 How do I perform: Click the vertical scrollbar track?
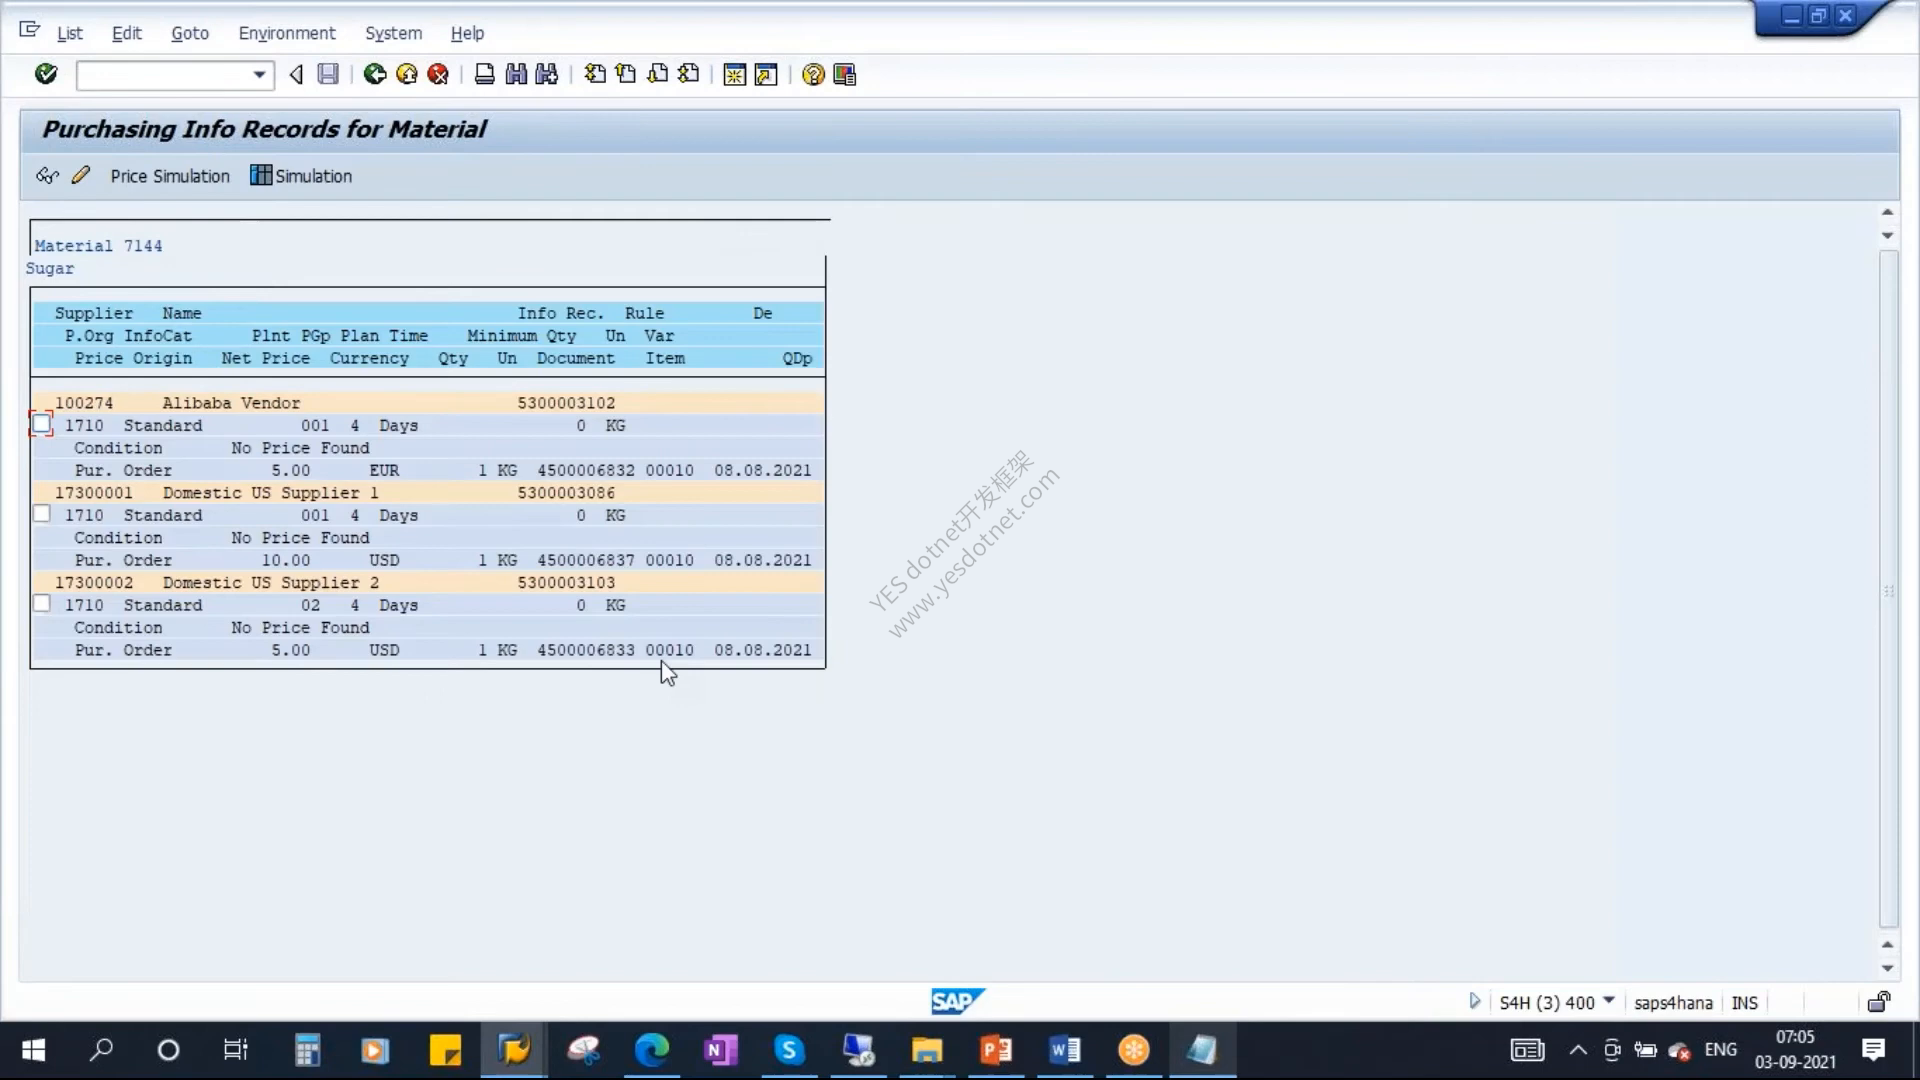[1888, 590]
